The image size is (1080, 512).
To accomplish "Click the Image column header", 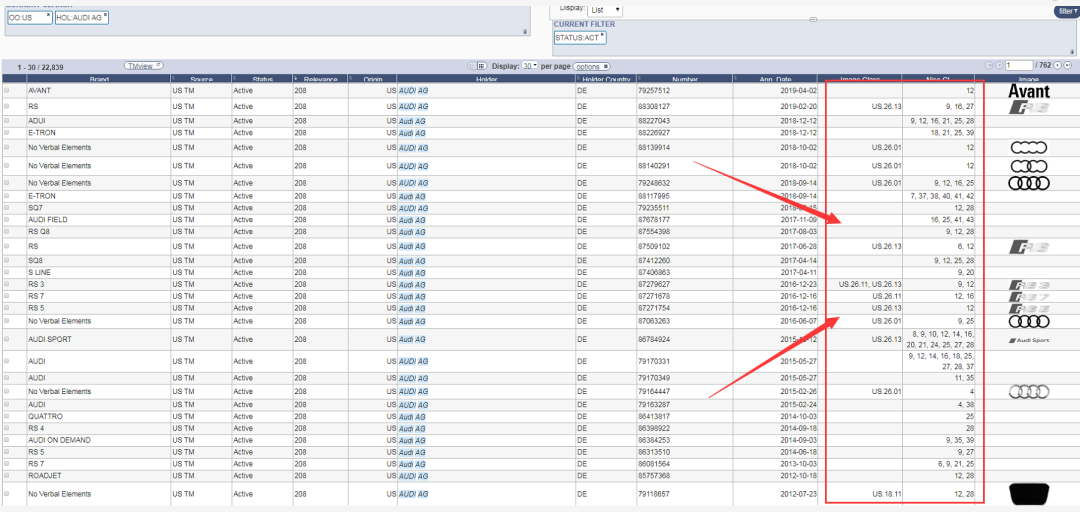I will pyautogui.click(x=1029, y=79).
